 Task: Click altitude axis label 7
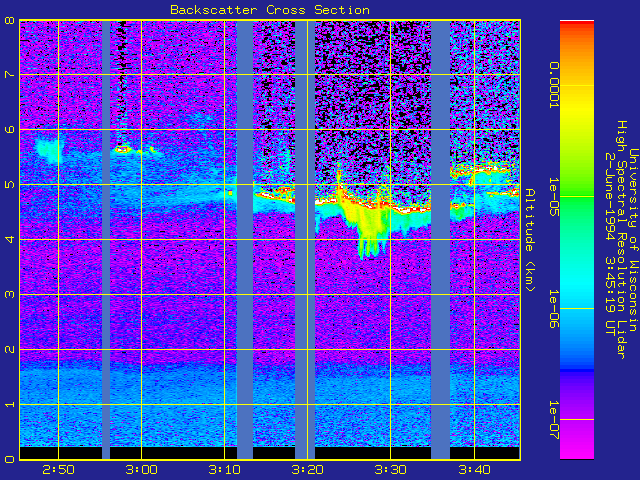point(9,75)
